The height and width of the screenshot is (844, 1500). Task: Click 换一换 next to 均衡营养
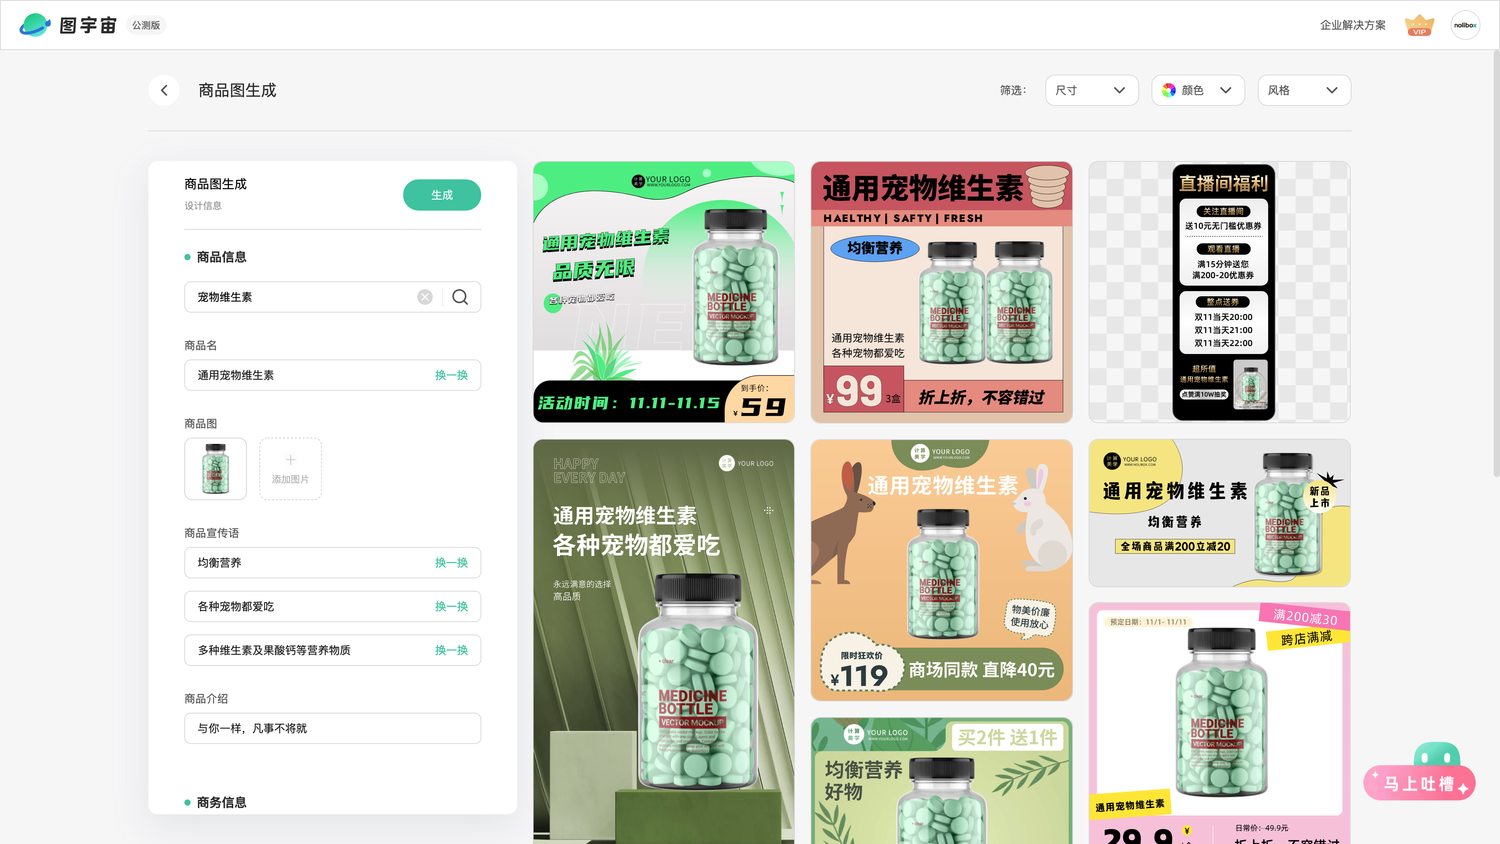tap(451, 563)
